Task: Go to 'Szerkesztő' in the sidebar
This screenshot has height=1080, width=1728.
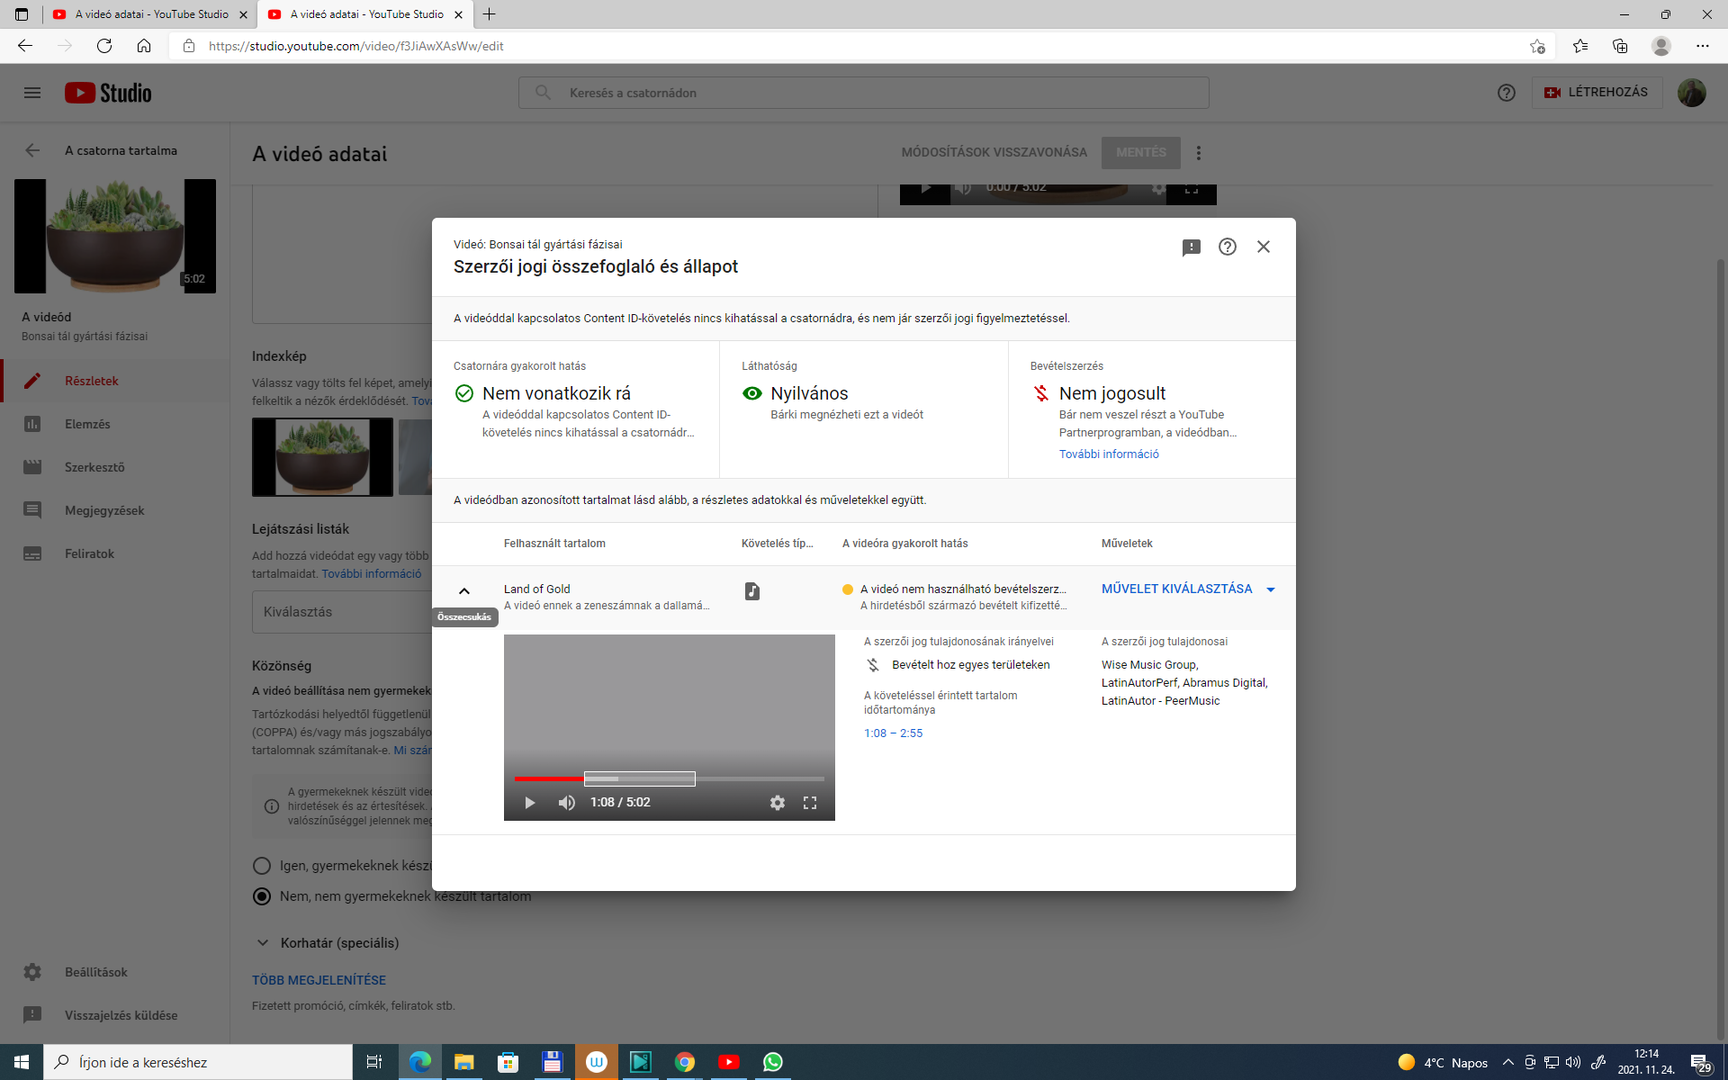Action: click(94, 467)
